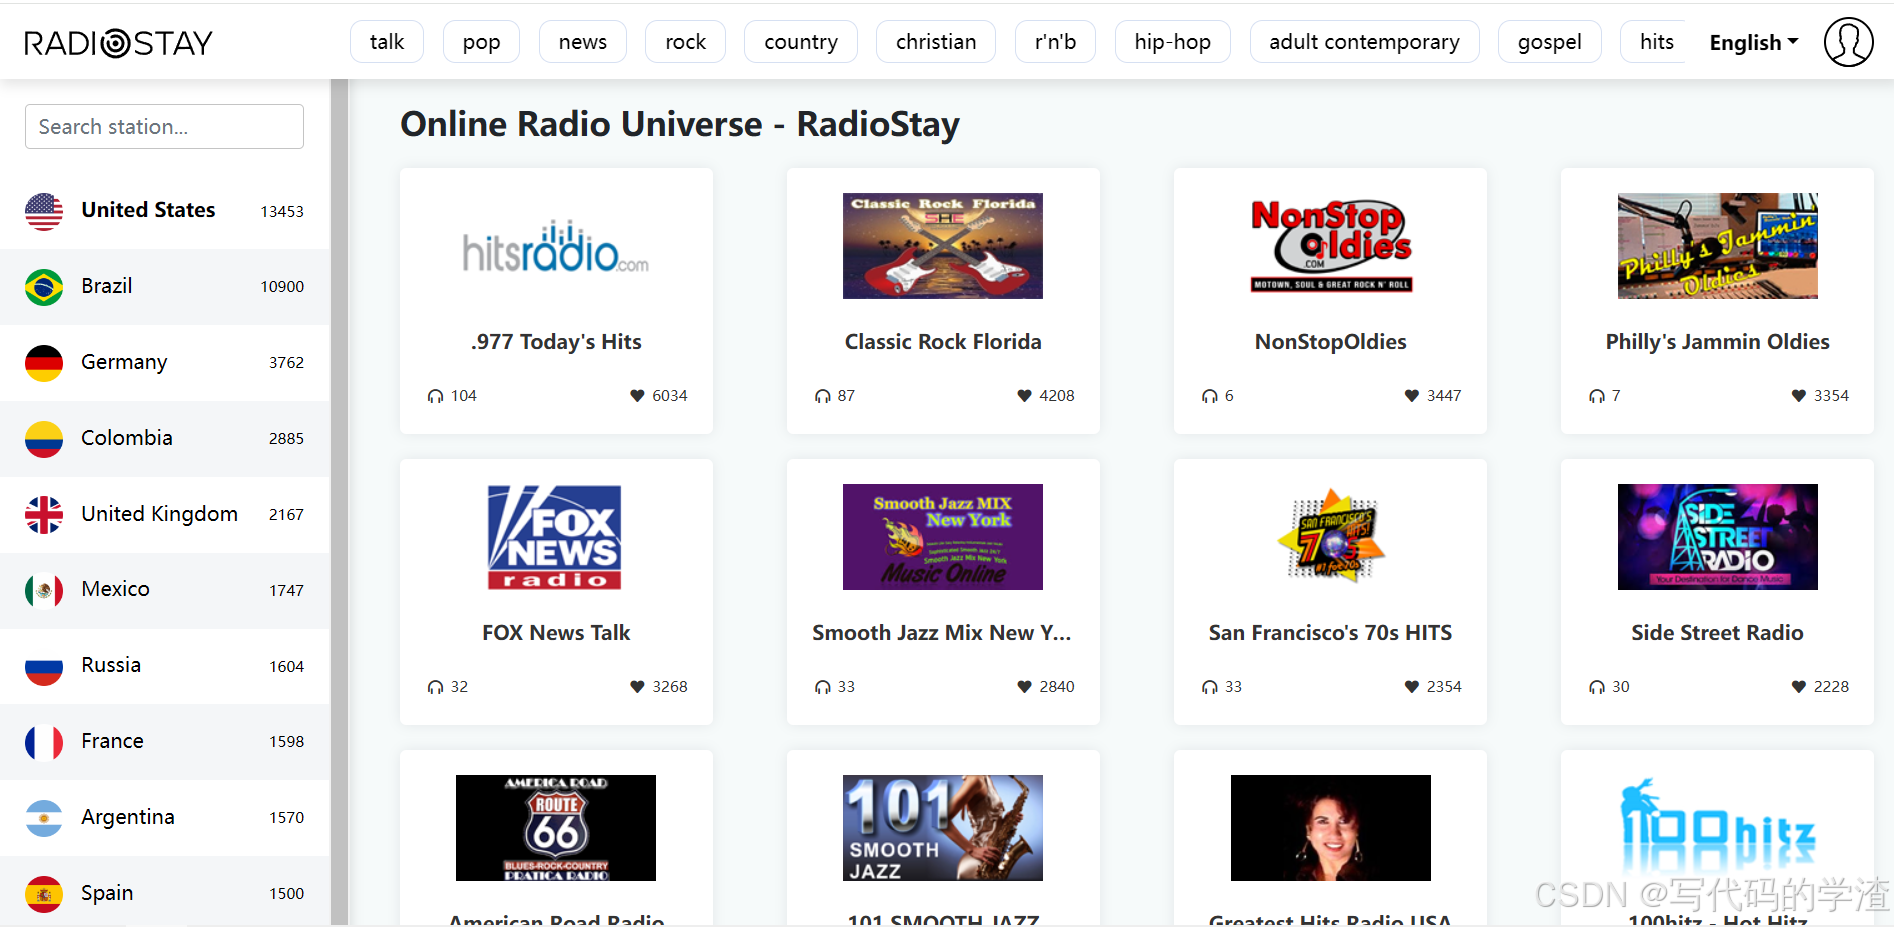Select the Spain flag icon

coord(44,894)
